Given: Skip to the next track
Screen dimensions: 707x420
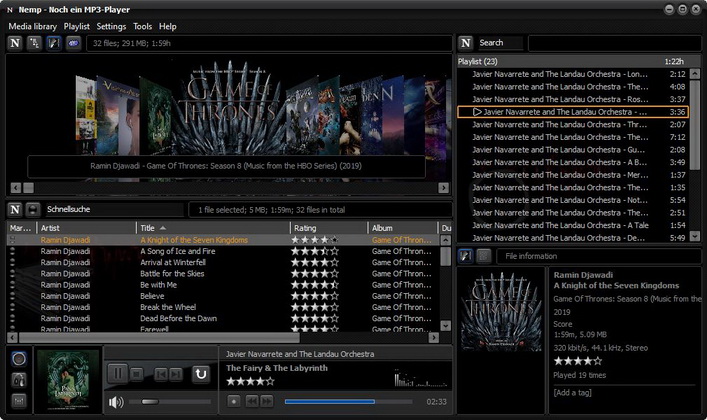Looking at the screenshot, I should tap(175, 374).
